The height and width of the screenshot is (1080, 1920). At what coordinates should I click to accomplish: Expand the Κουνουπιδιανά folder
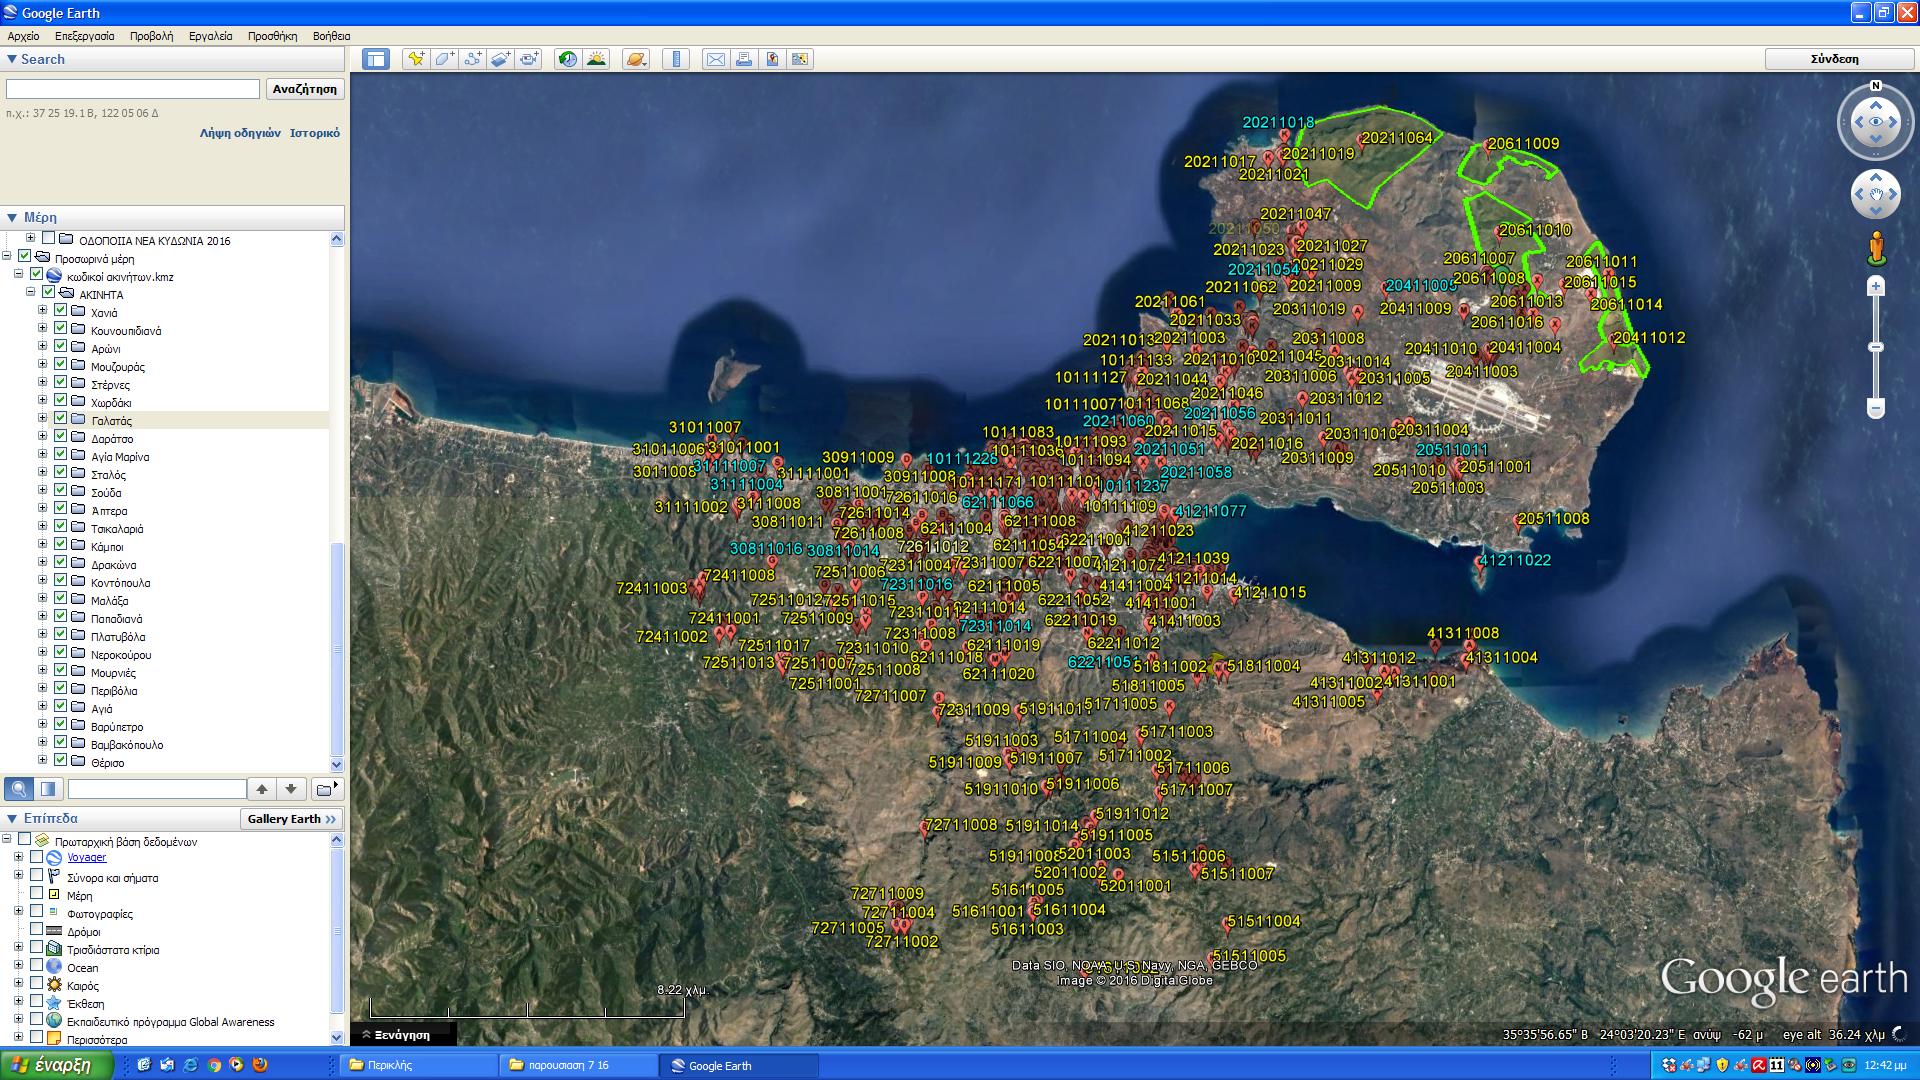(43, 329)
